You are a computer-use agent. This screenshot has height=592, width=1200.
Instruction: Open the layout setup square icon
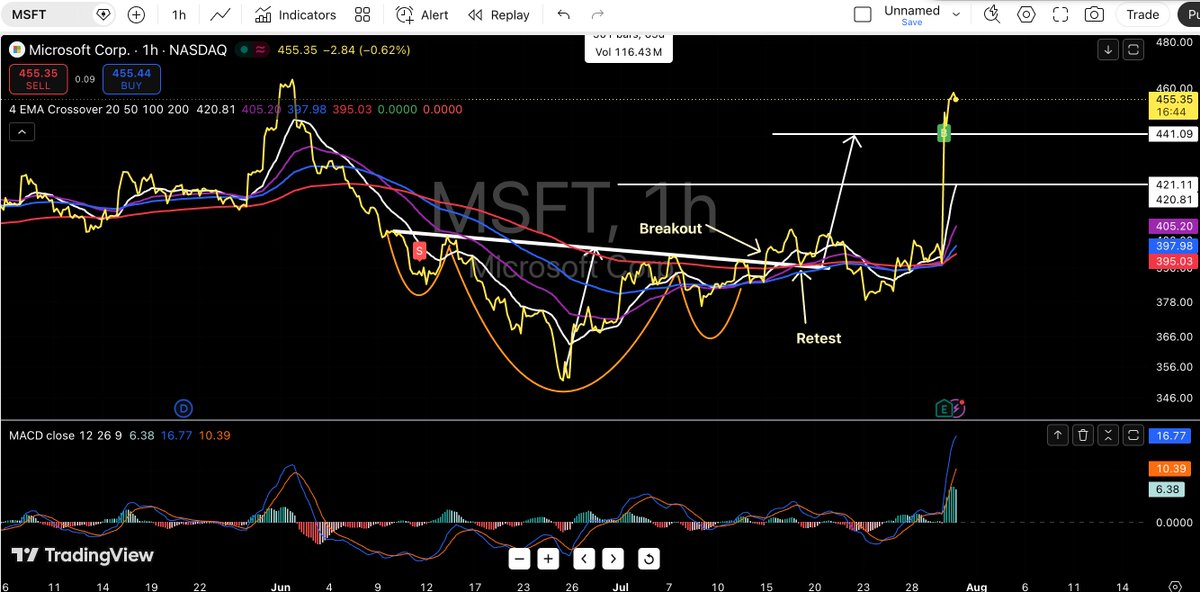(x=862, y=15)
